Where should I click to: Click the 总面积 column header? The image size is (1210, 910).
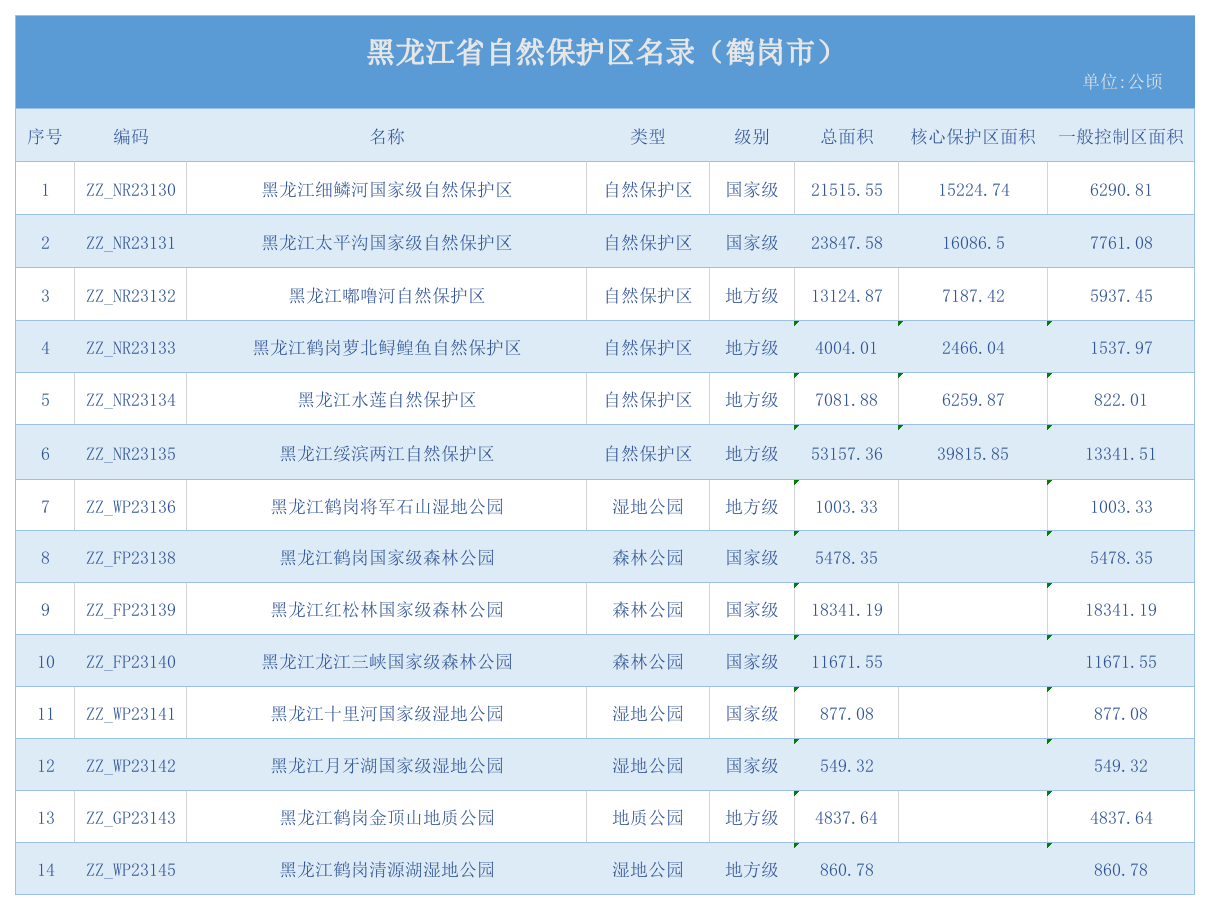pyautogui.click(x=847, y=136)
